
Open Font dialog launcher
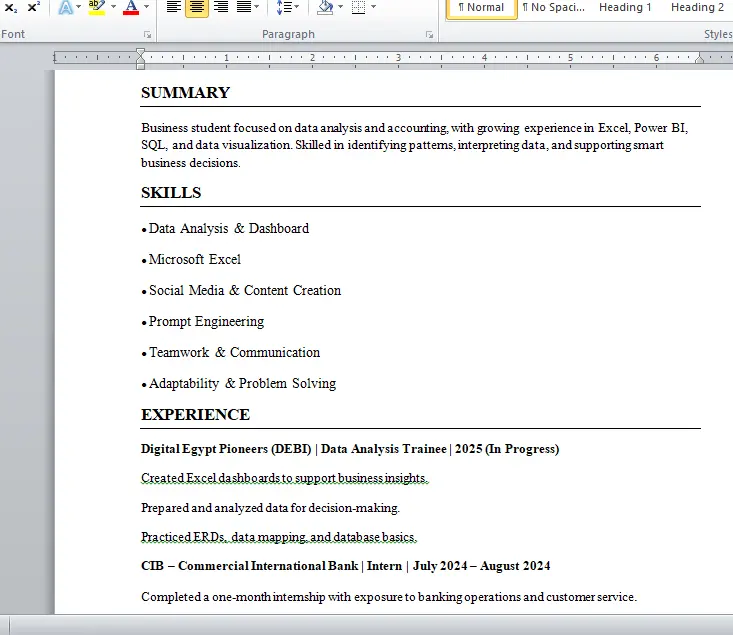tap(148, 35)
